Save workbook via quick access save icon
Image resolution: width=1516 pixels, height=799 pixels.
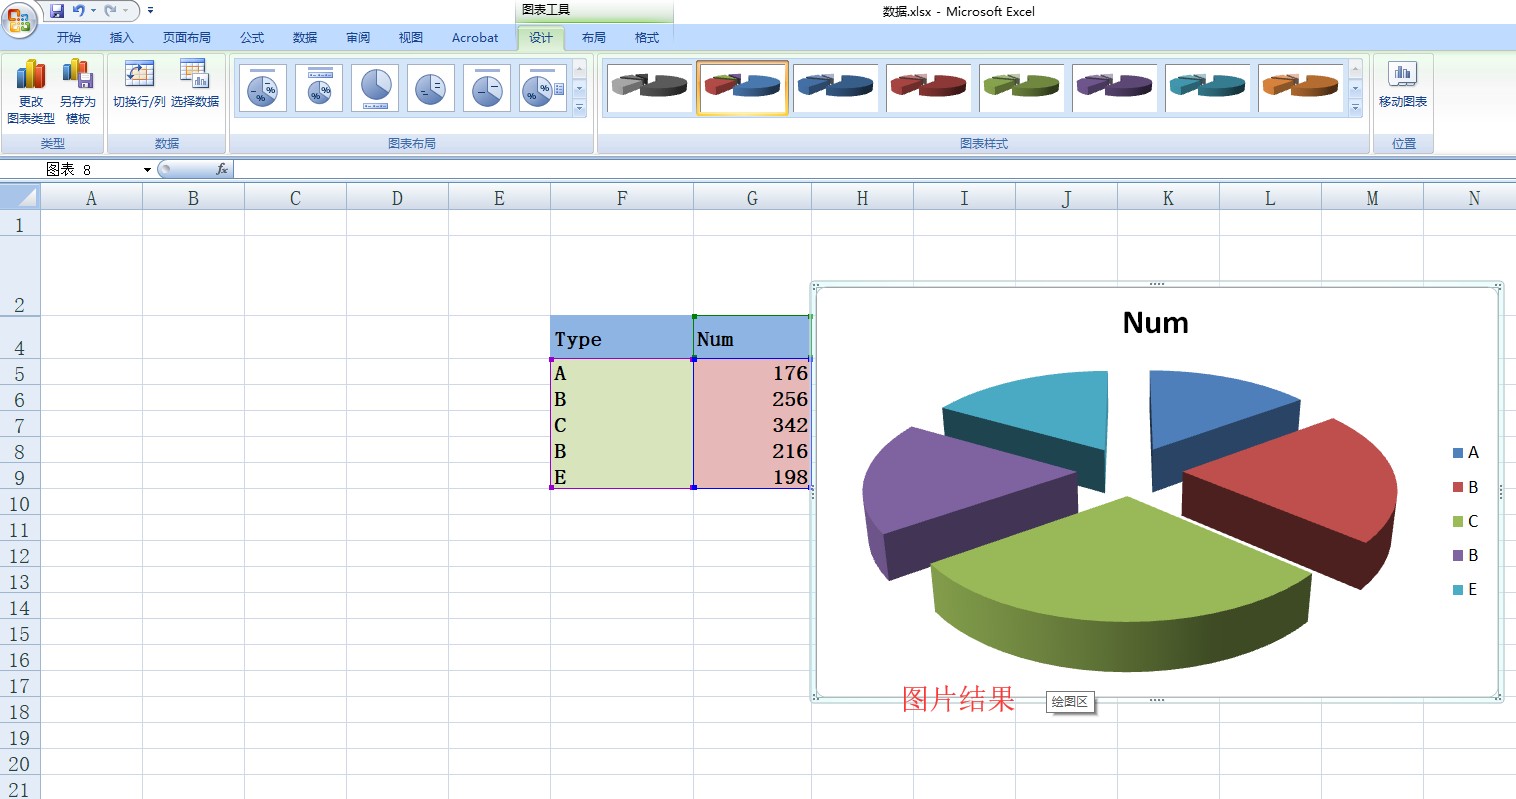57,11
